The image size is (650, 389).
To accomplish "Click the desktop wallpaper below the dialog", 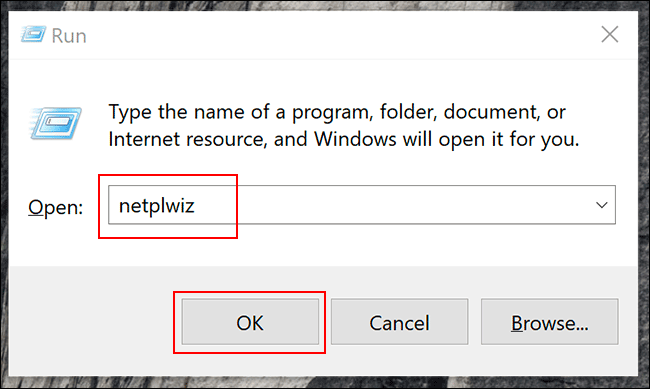I will (x=325, y=383).
